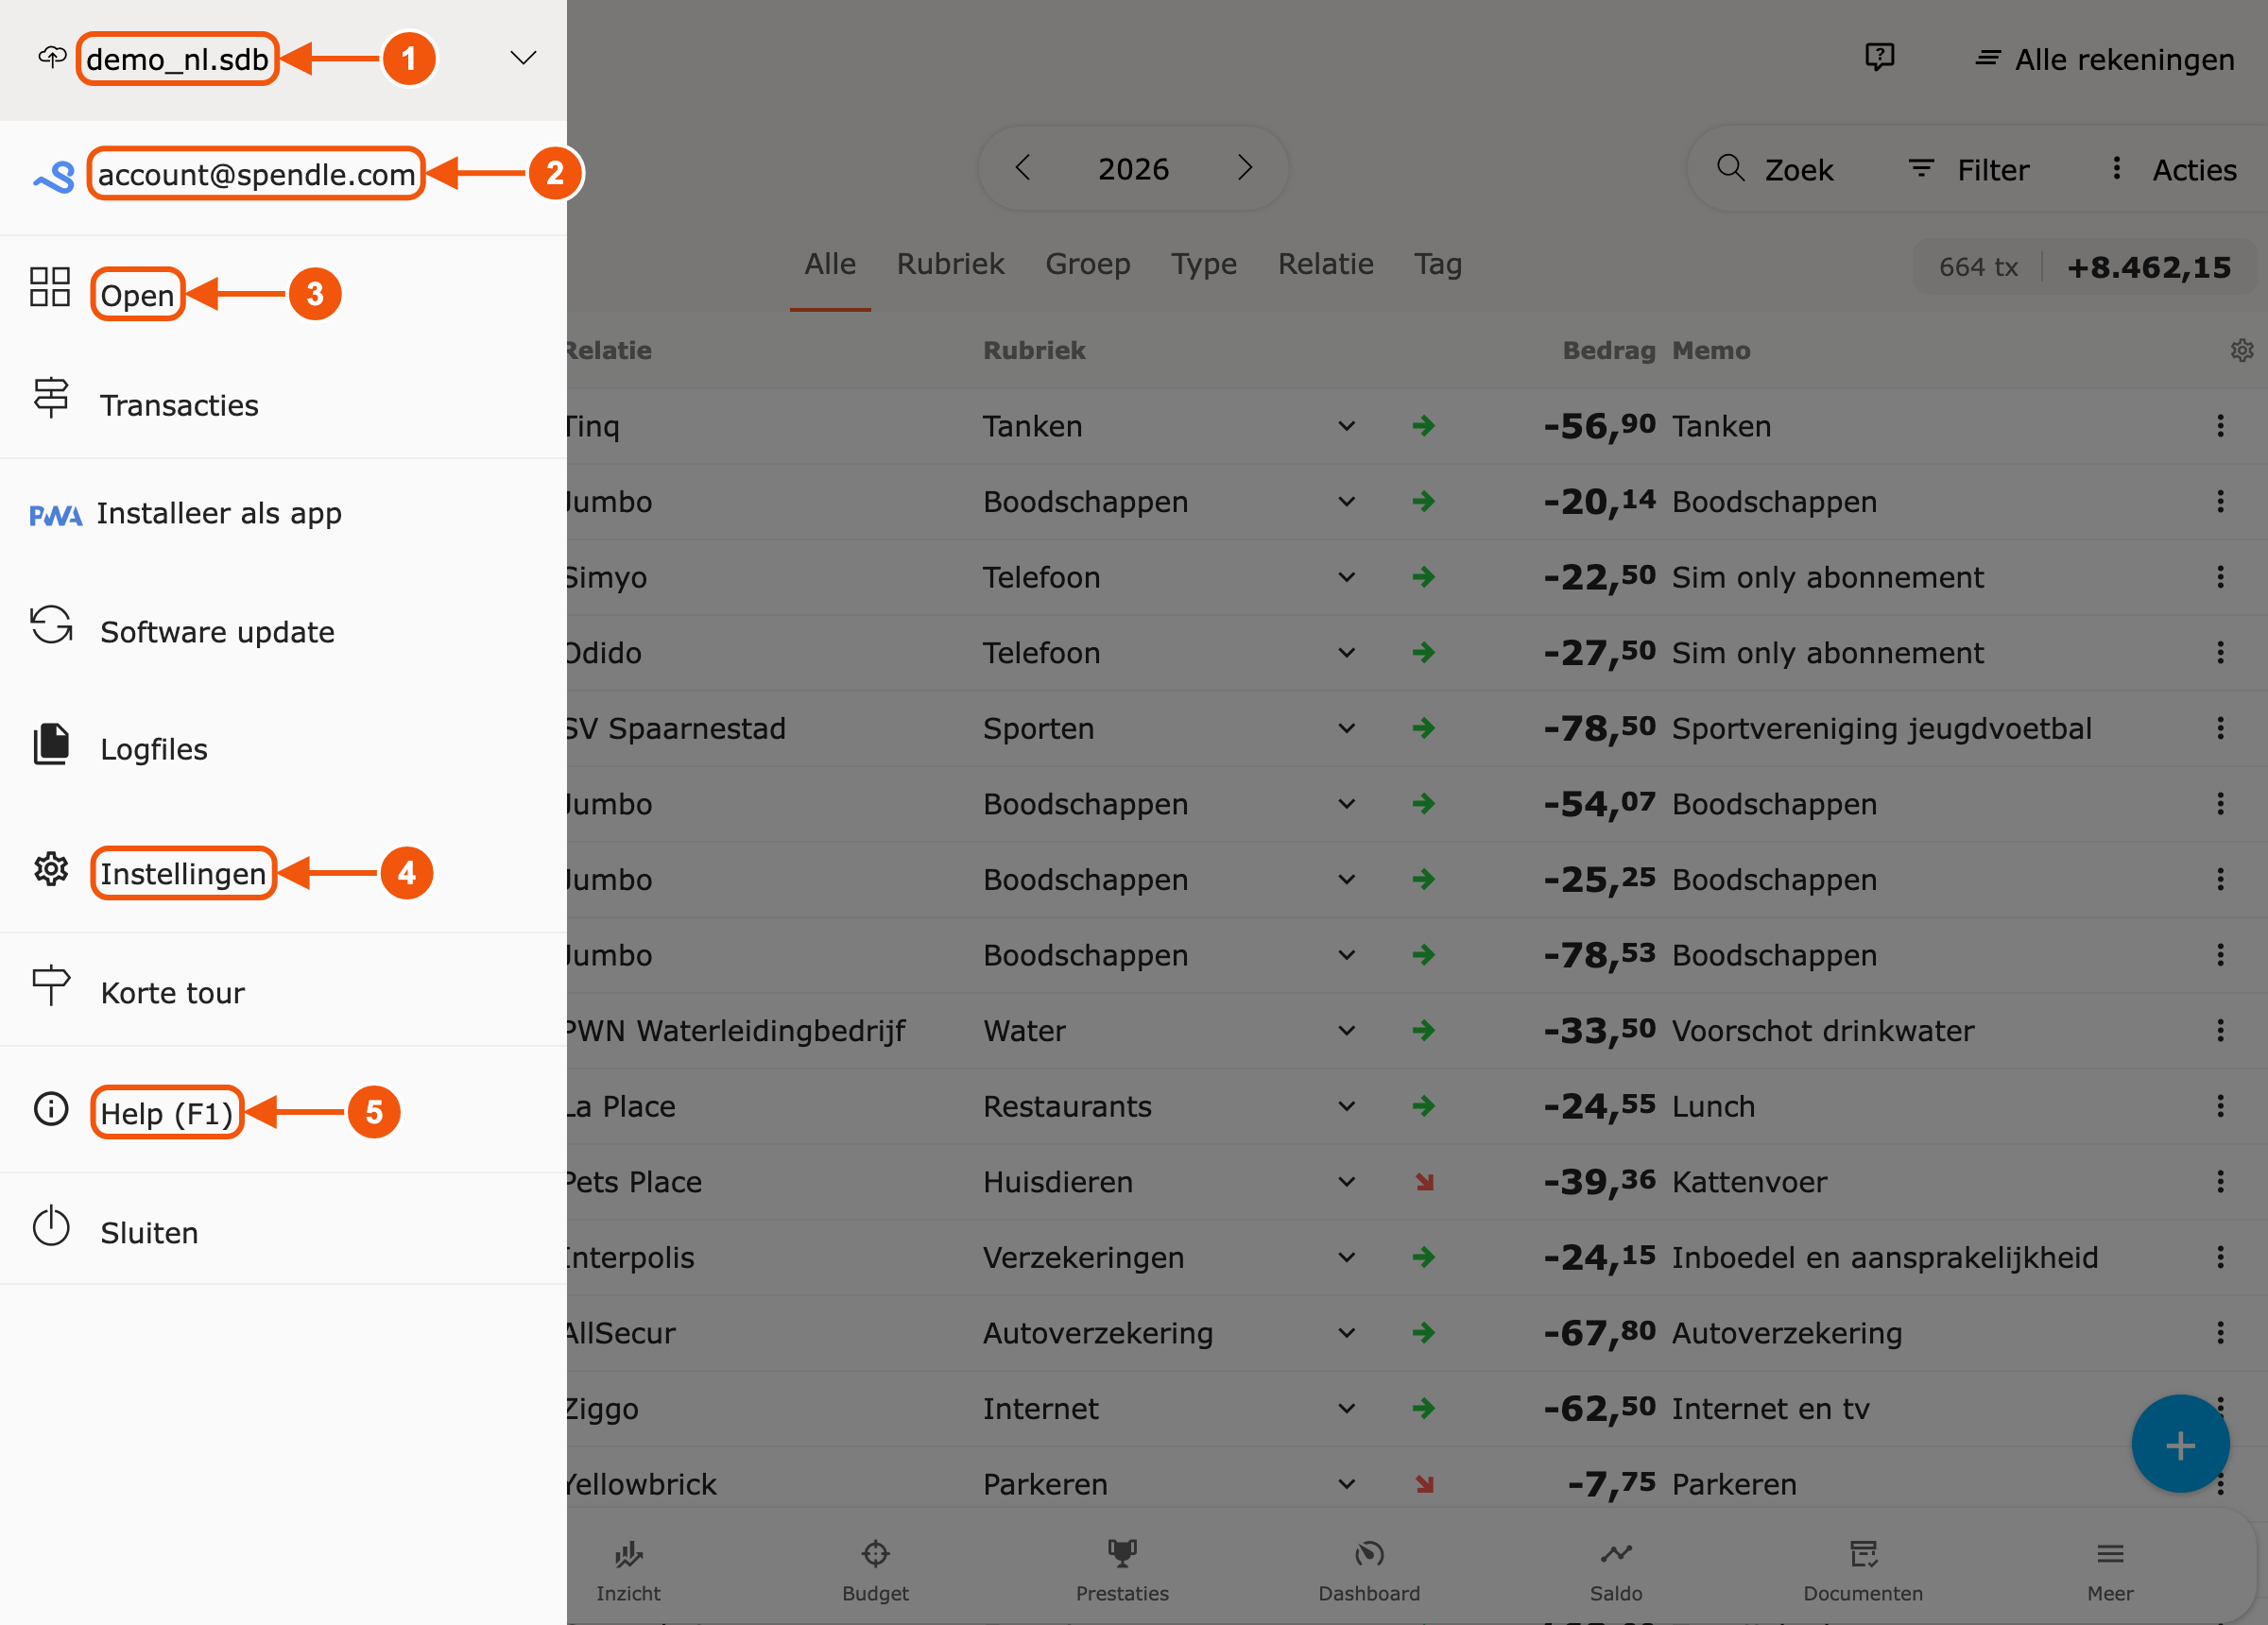
Task: Open the feedback speech bubble icon
Action: click(1880, 57)
